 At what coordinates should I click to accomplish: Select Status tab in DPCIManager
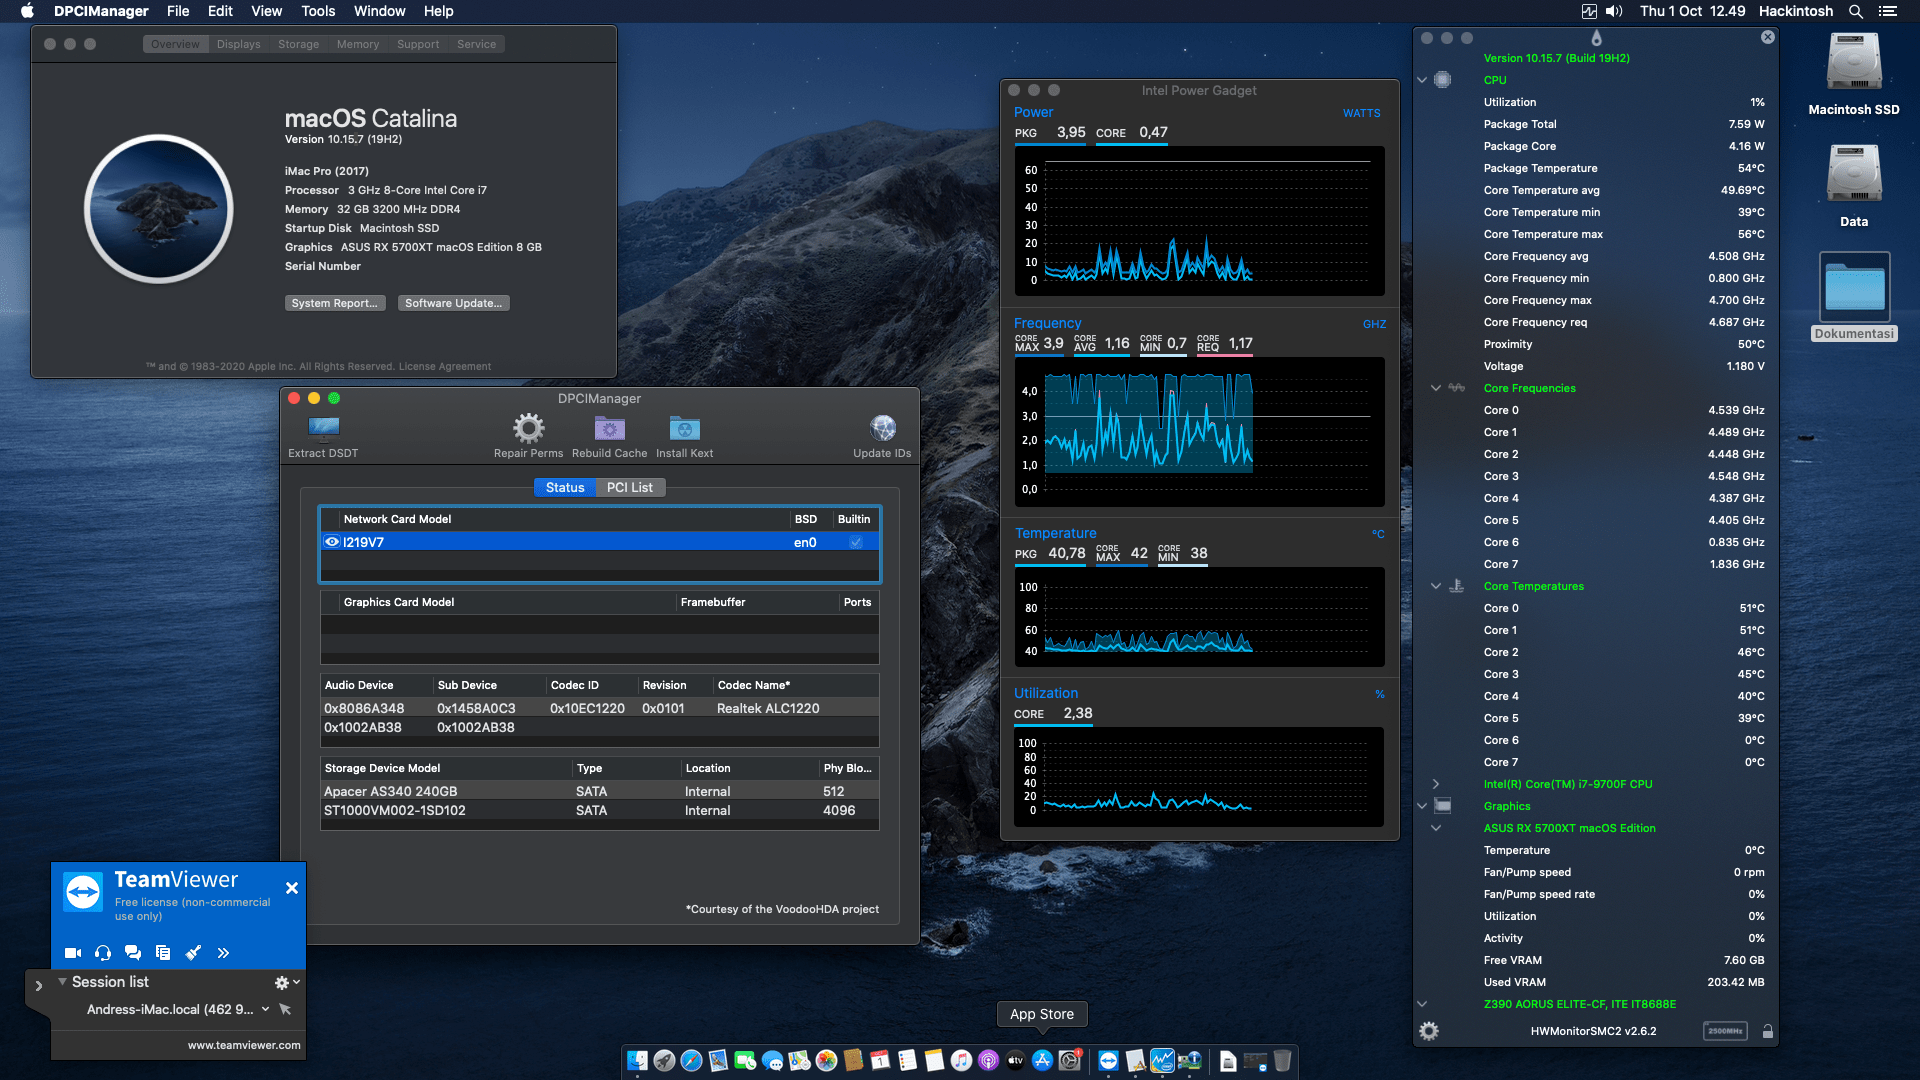tap(565, 488)
